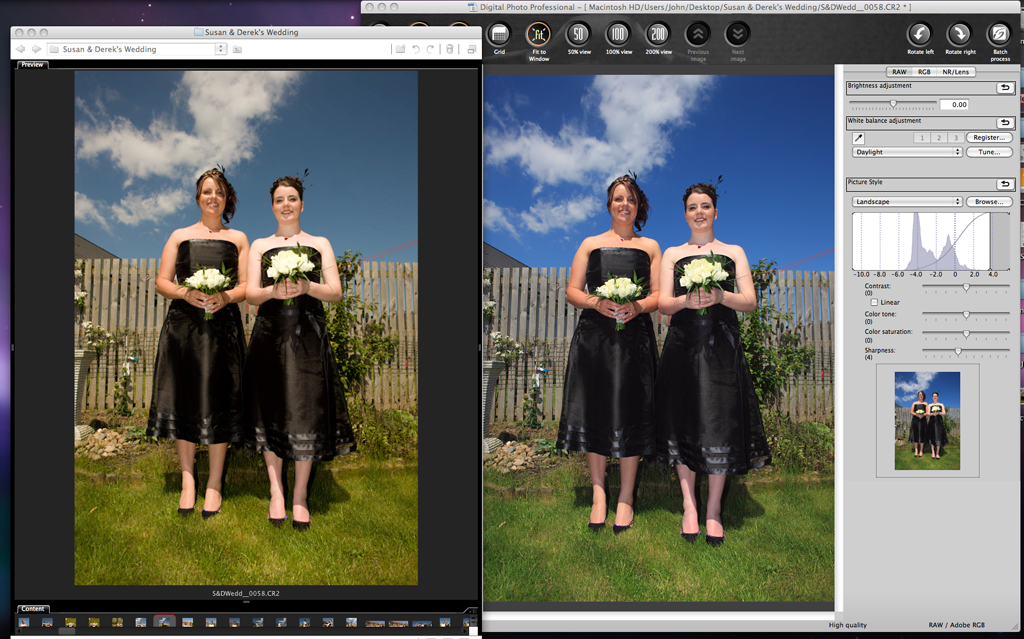Reset the Brightness adjustment

(1004, 88)
